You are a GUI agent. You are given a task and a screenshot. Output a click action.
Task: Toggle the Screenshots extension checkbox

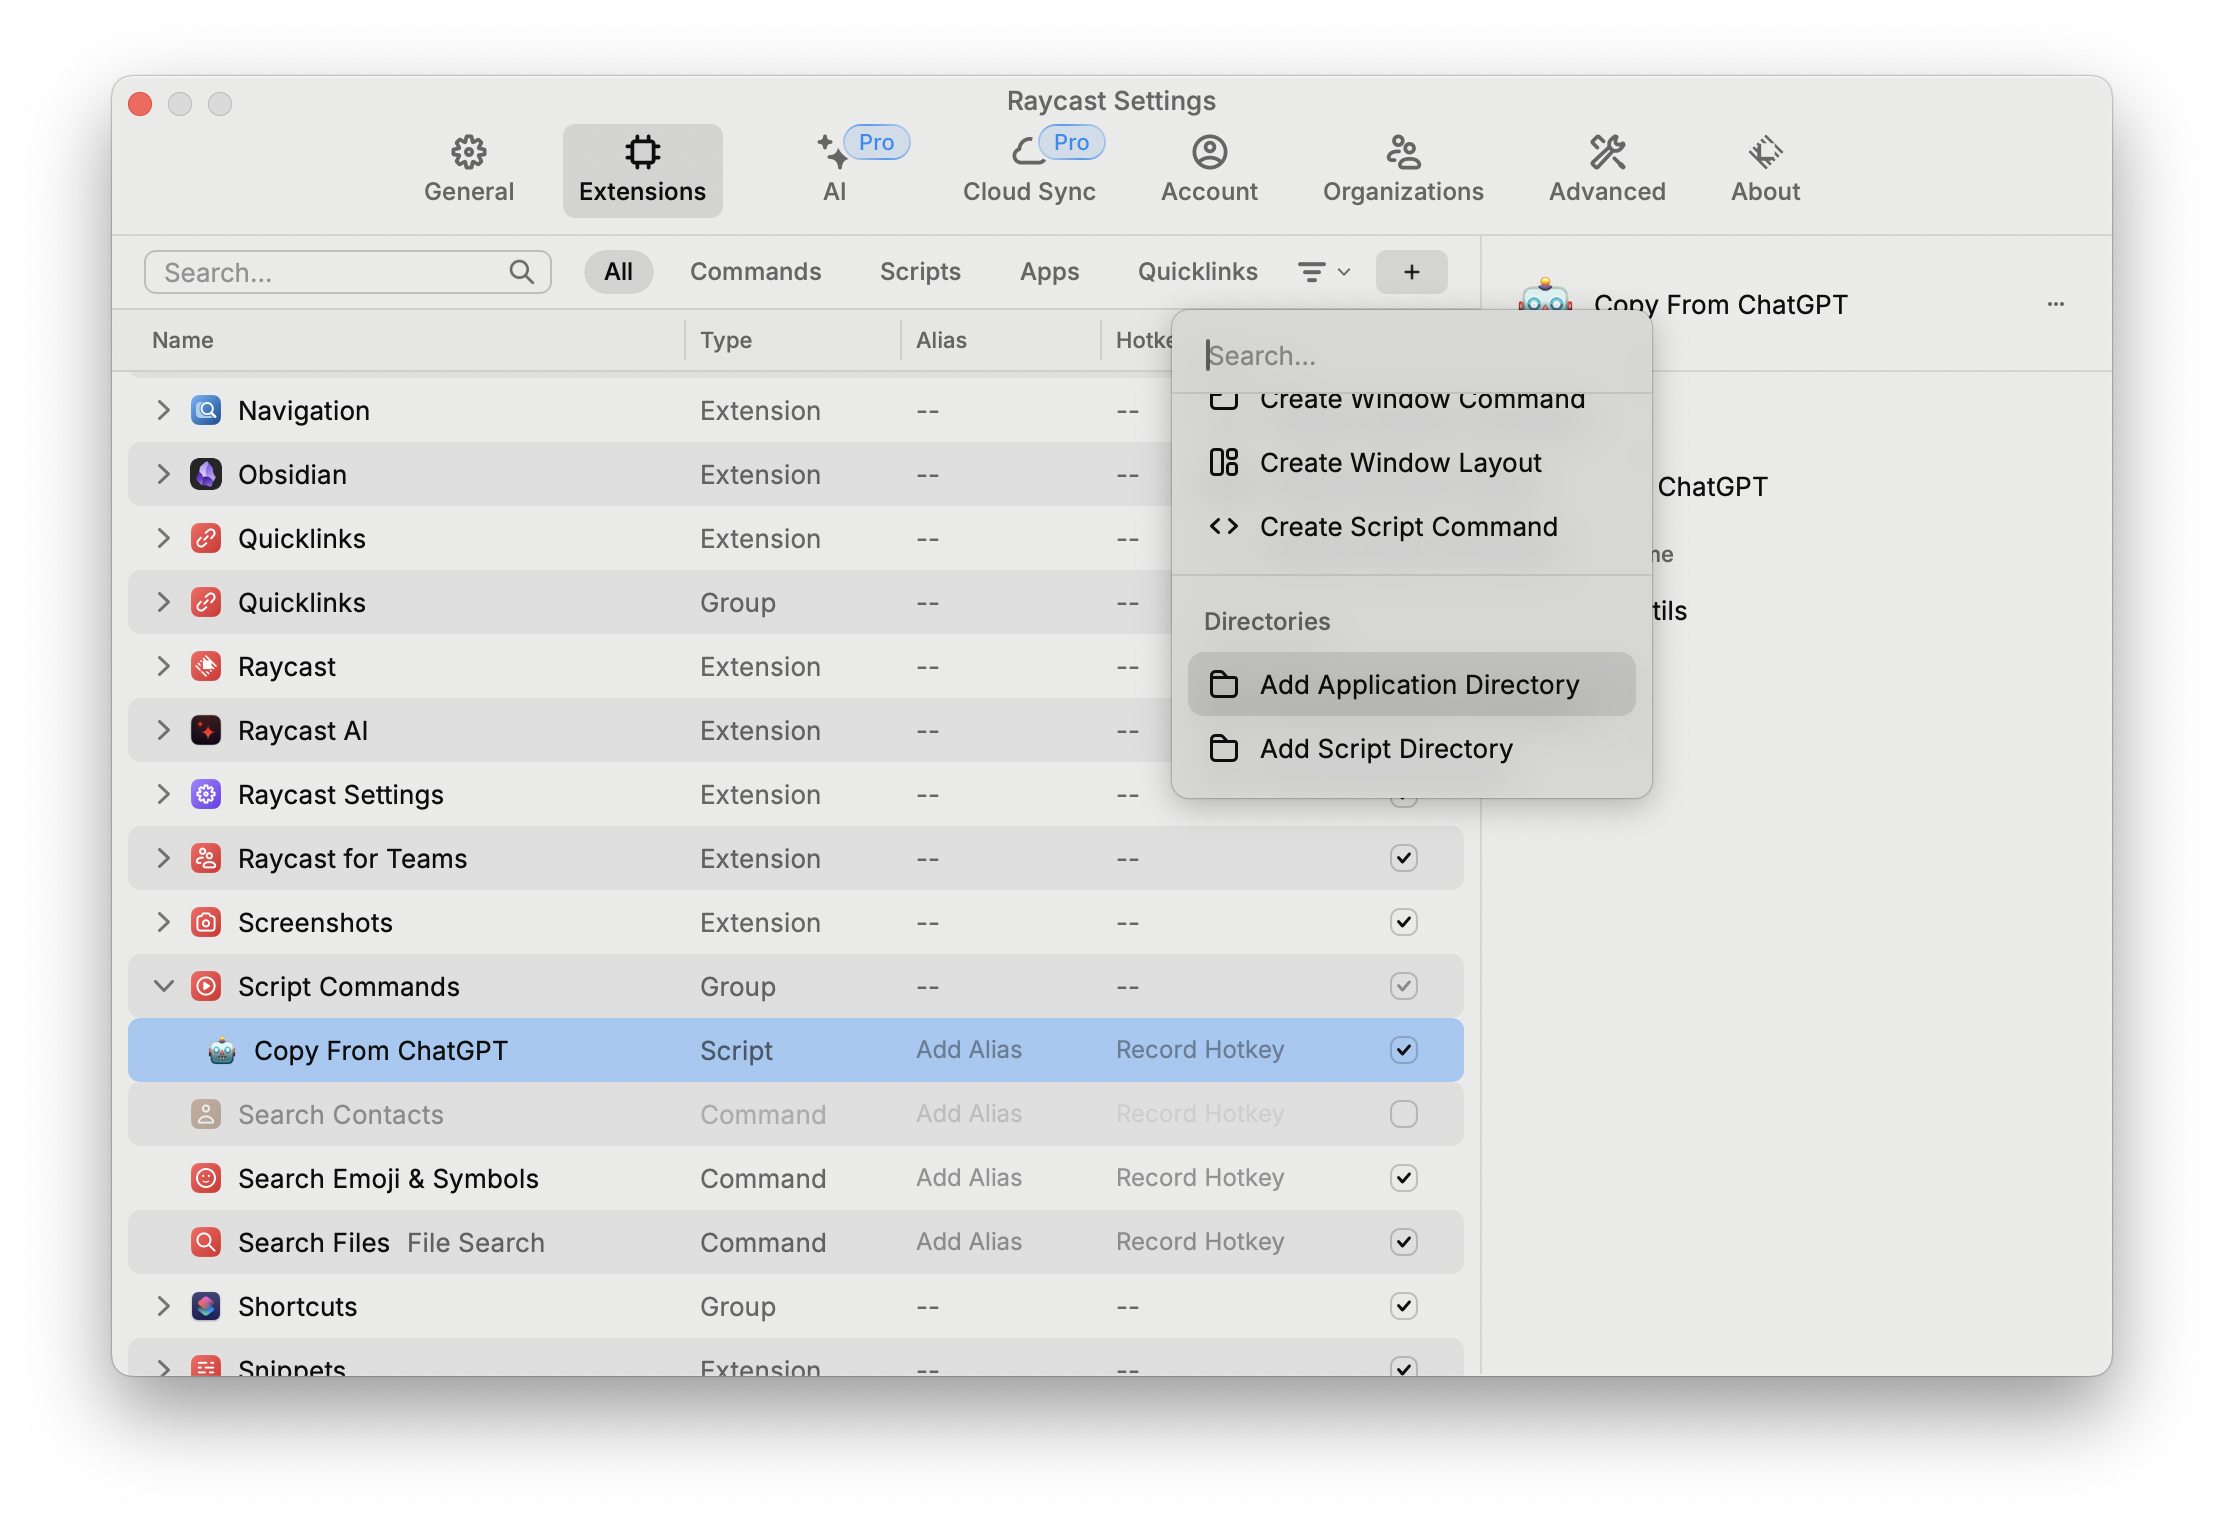pos(1404,923)
